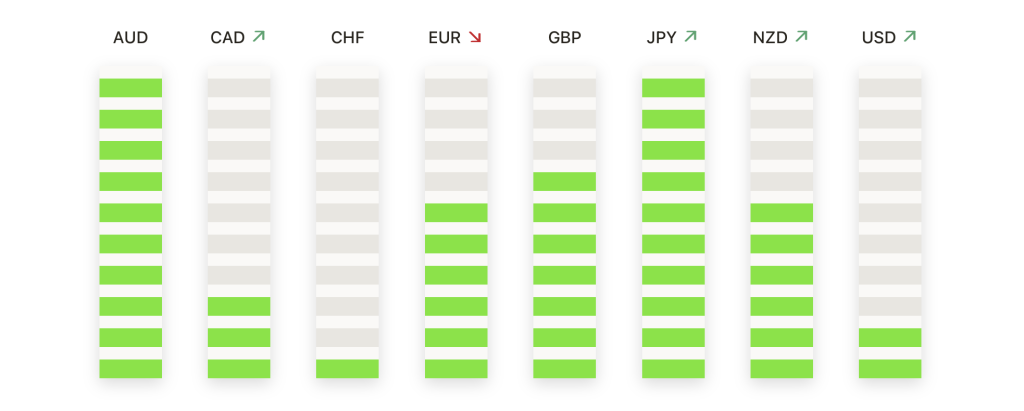This screenshot has width=1024, height=411.
Task: Click the highest green bar in GBP column
Action: [x=564, y=181]
